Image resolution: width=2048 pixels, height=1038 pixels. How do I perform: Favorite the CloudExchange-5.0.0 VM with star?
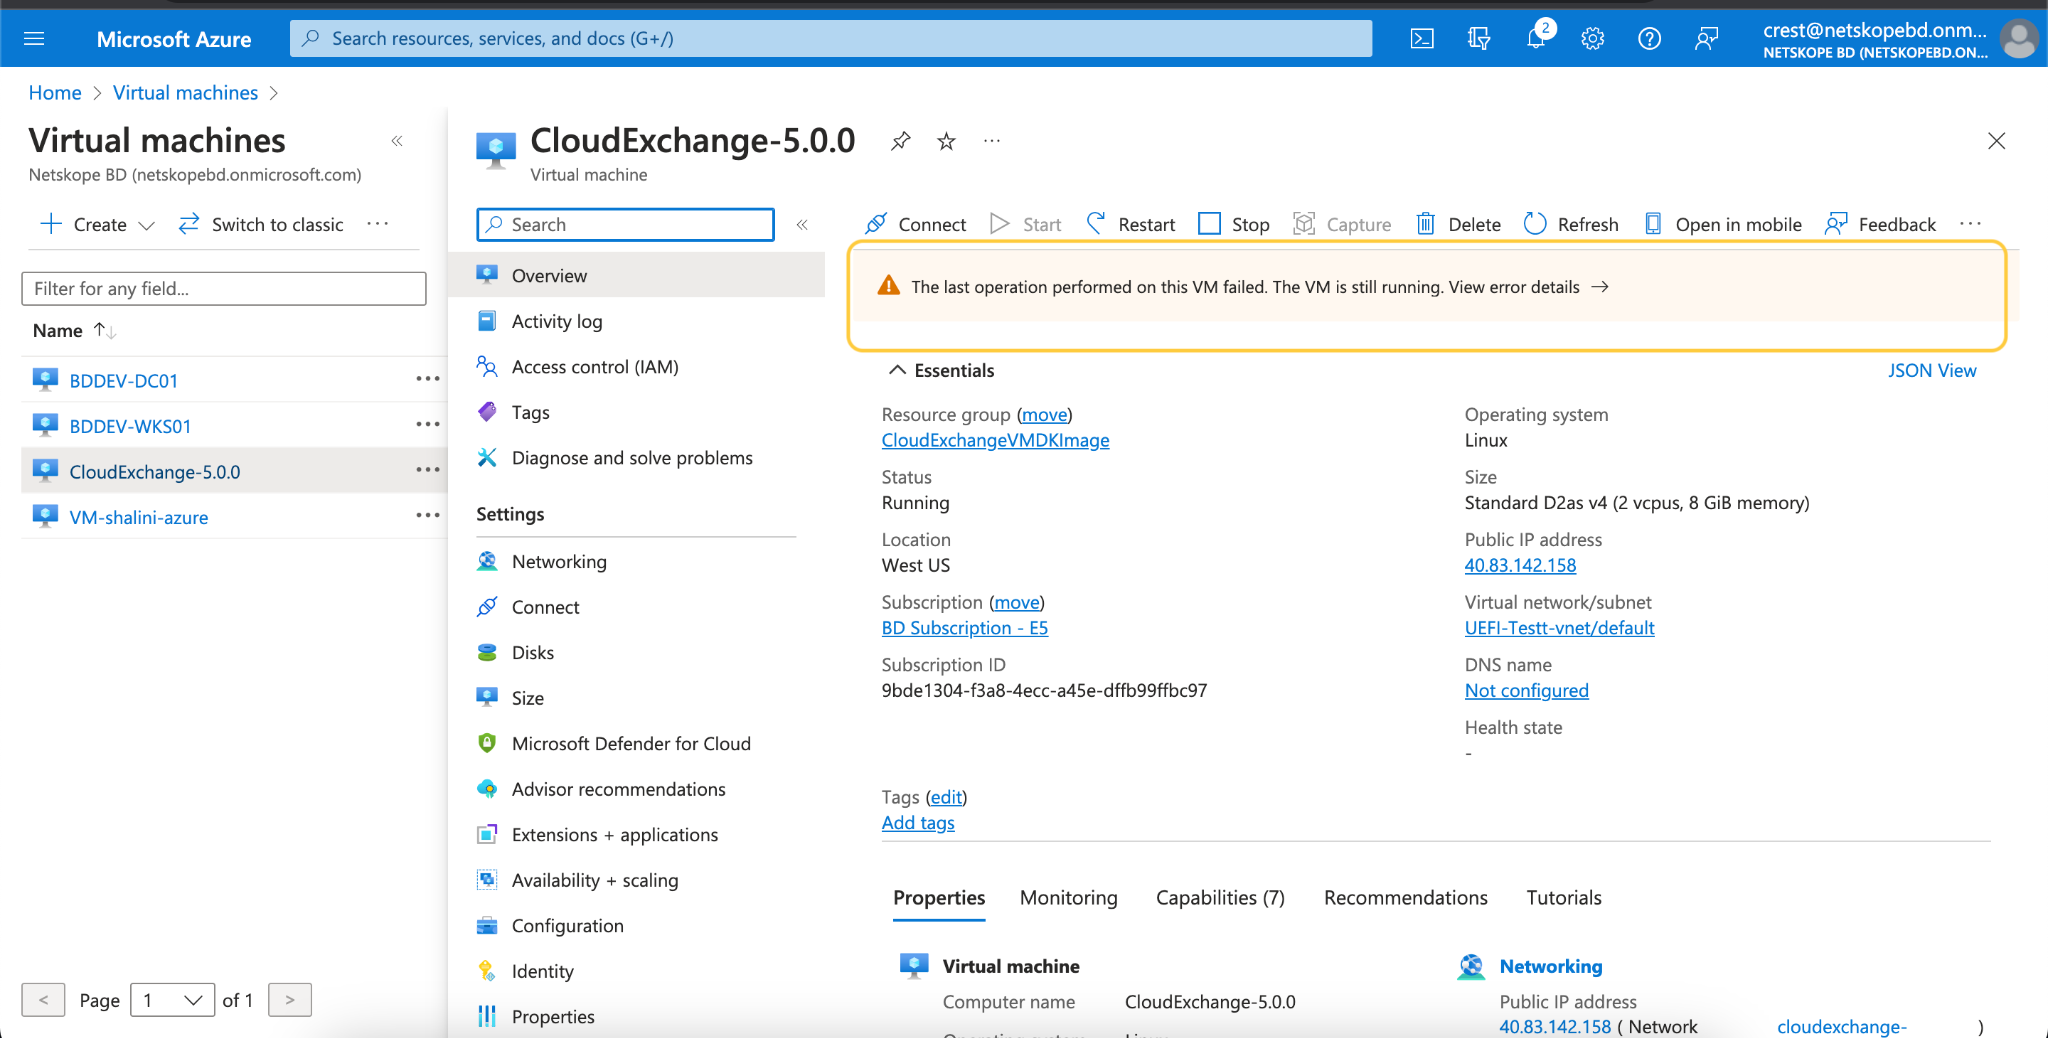coord(946,141)
